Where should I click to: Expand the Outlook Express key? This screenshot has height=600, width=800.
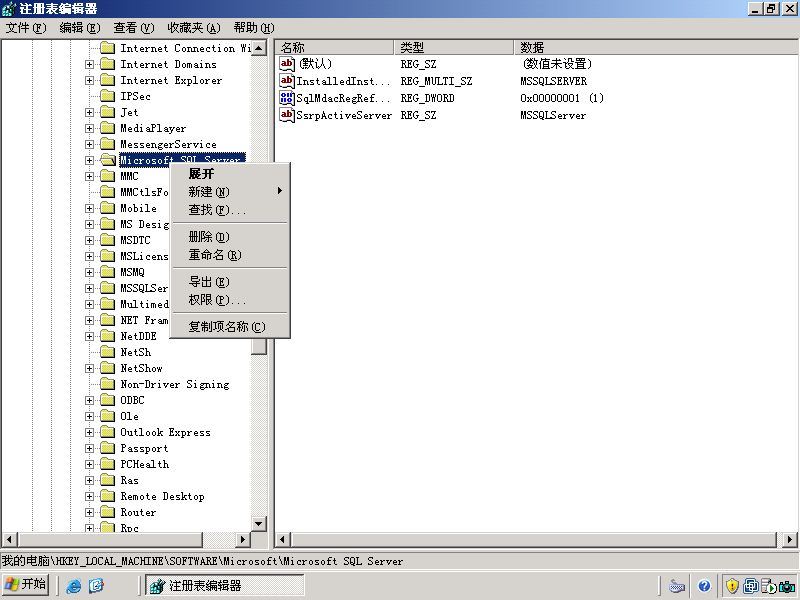89,432
